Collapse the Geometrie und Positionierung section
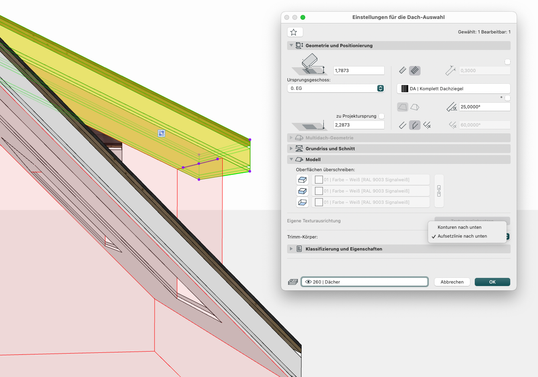 pos(291,45)
